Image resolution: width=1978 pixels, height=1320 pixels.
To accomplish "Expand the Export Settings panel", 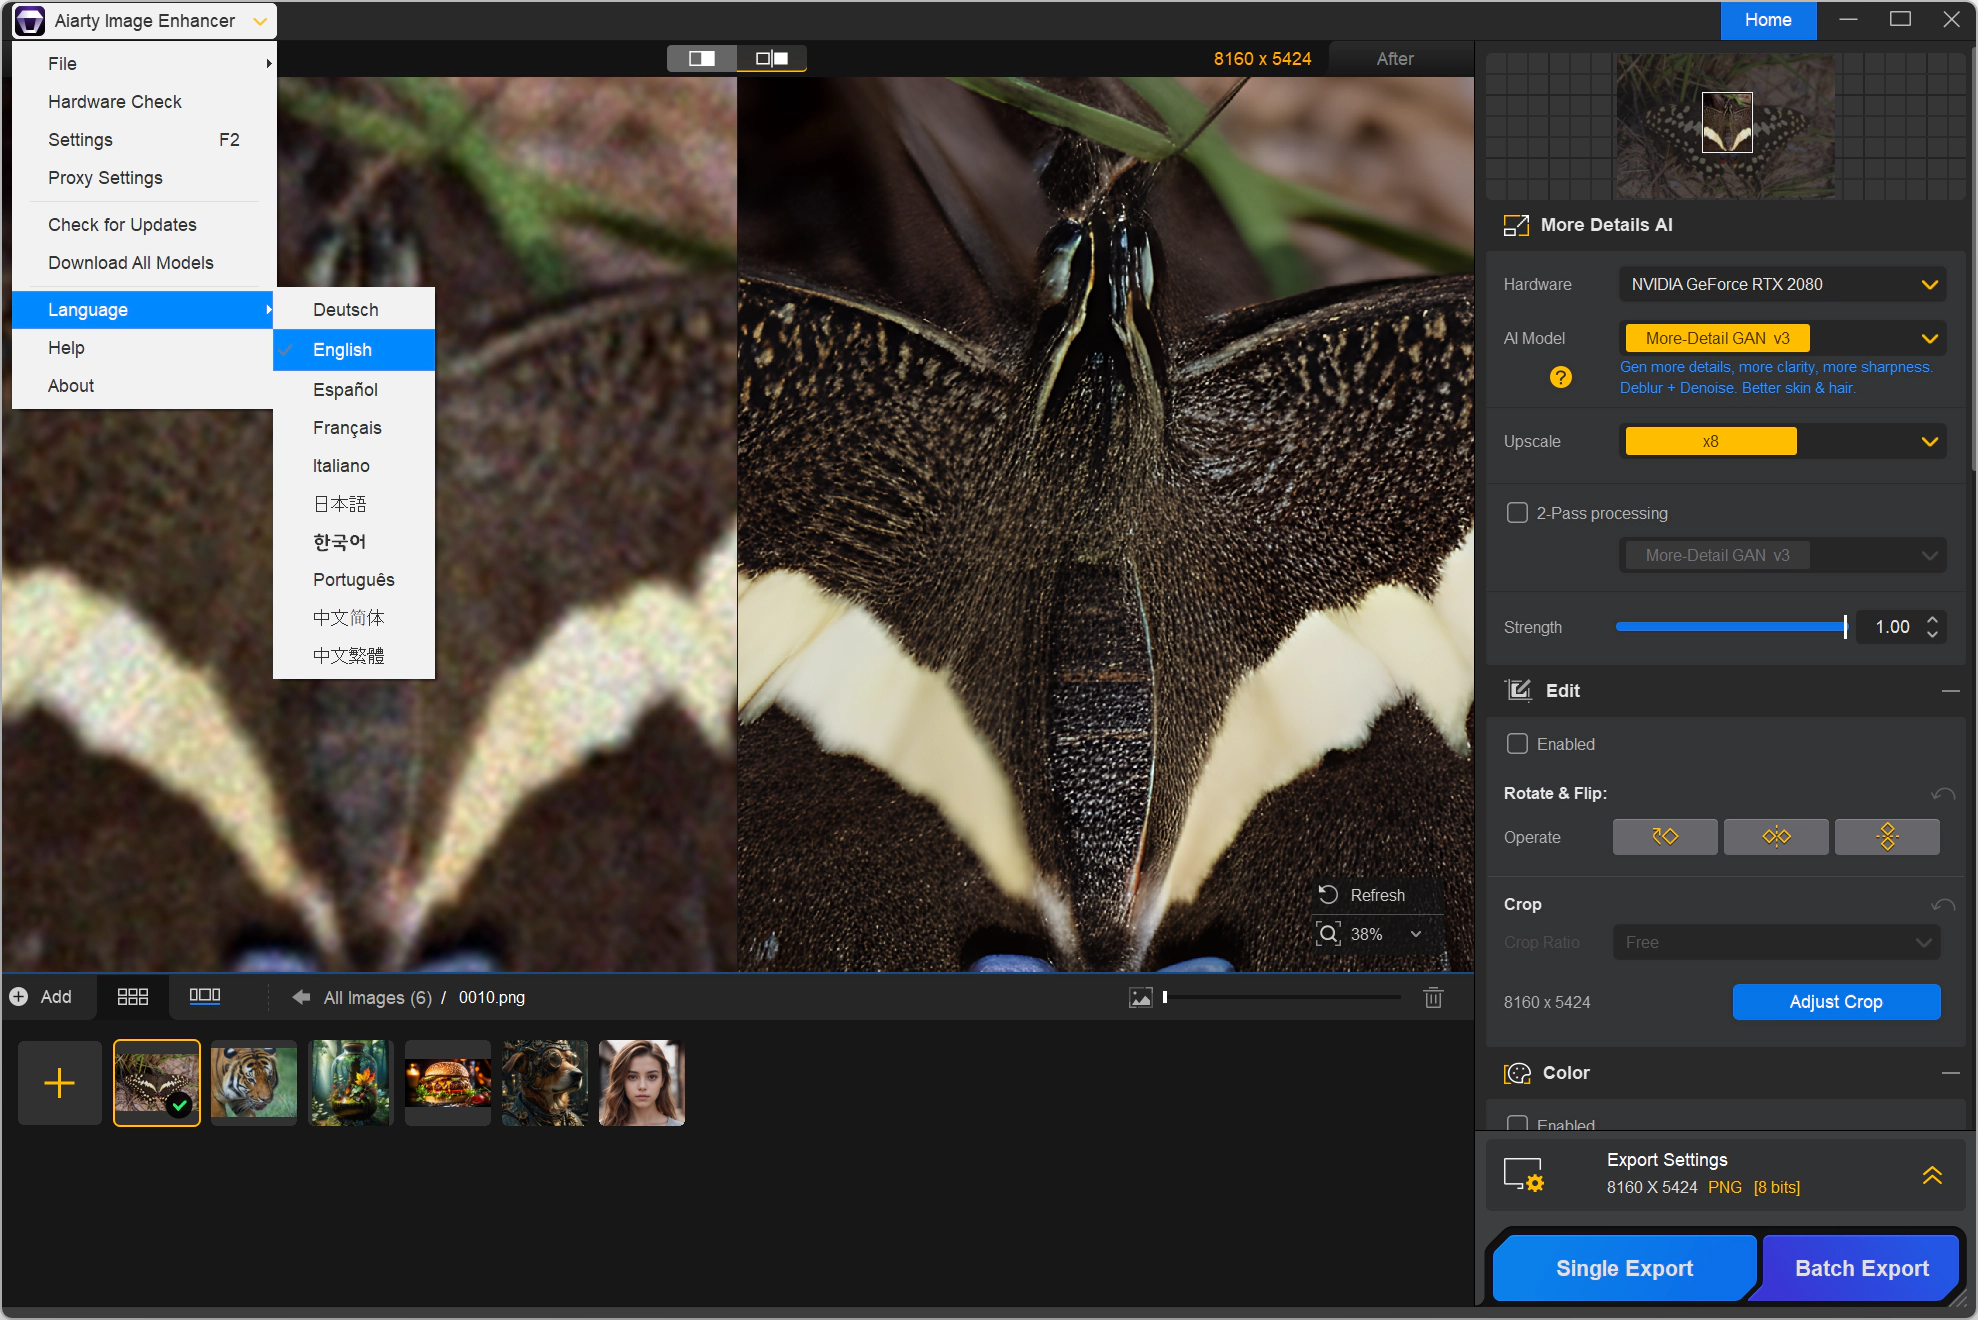I will pyautogui.click(x=1932, y=1174).
